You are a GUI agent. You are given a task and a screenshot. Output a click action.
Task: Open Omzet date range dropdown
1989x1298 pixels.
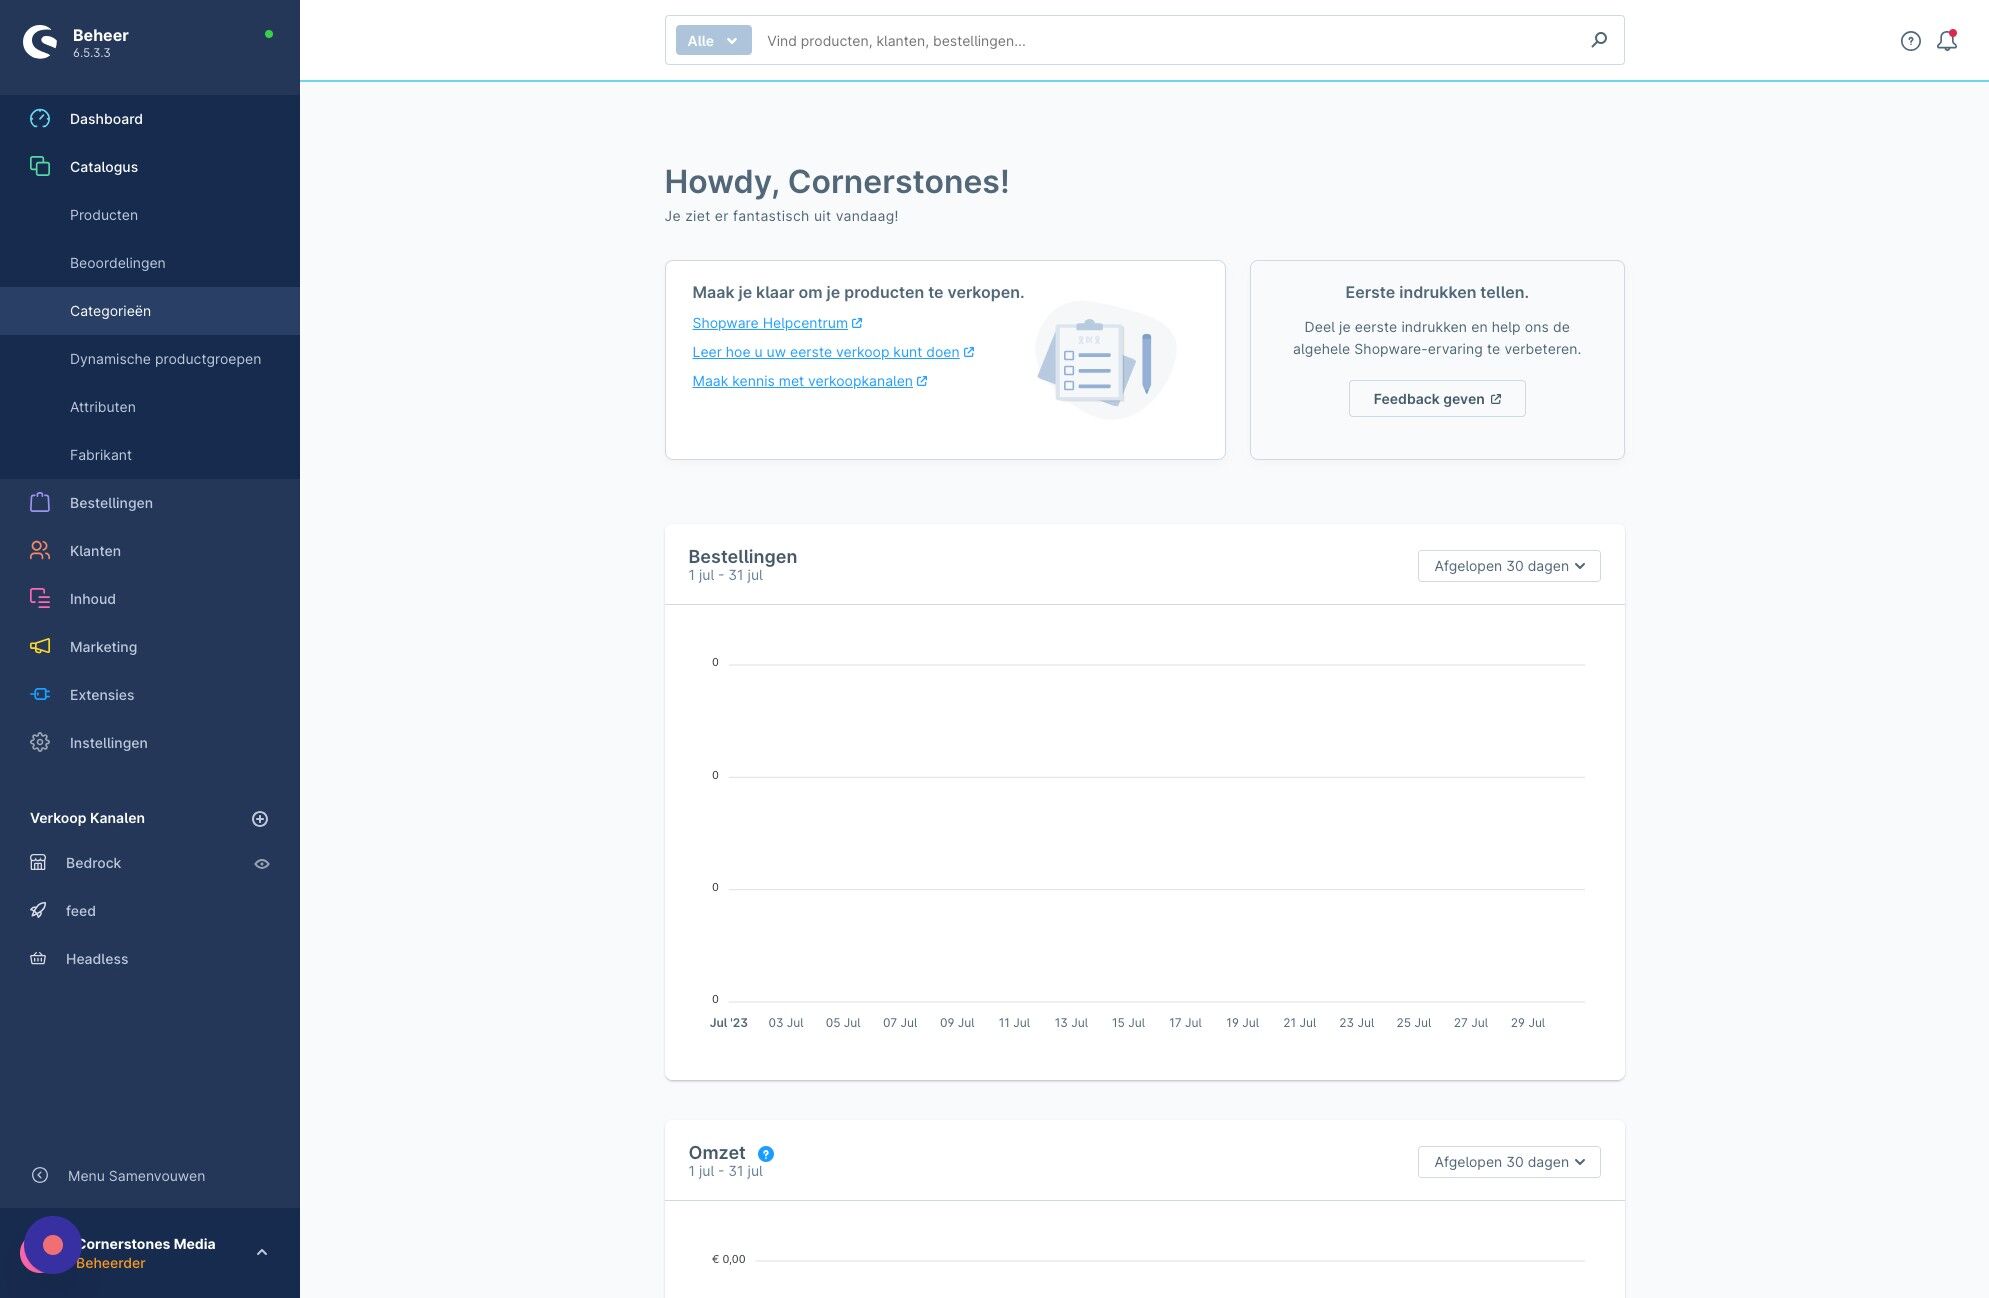[1509, 1162]
